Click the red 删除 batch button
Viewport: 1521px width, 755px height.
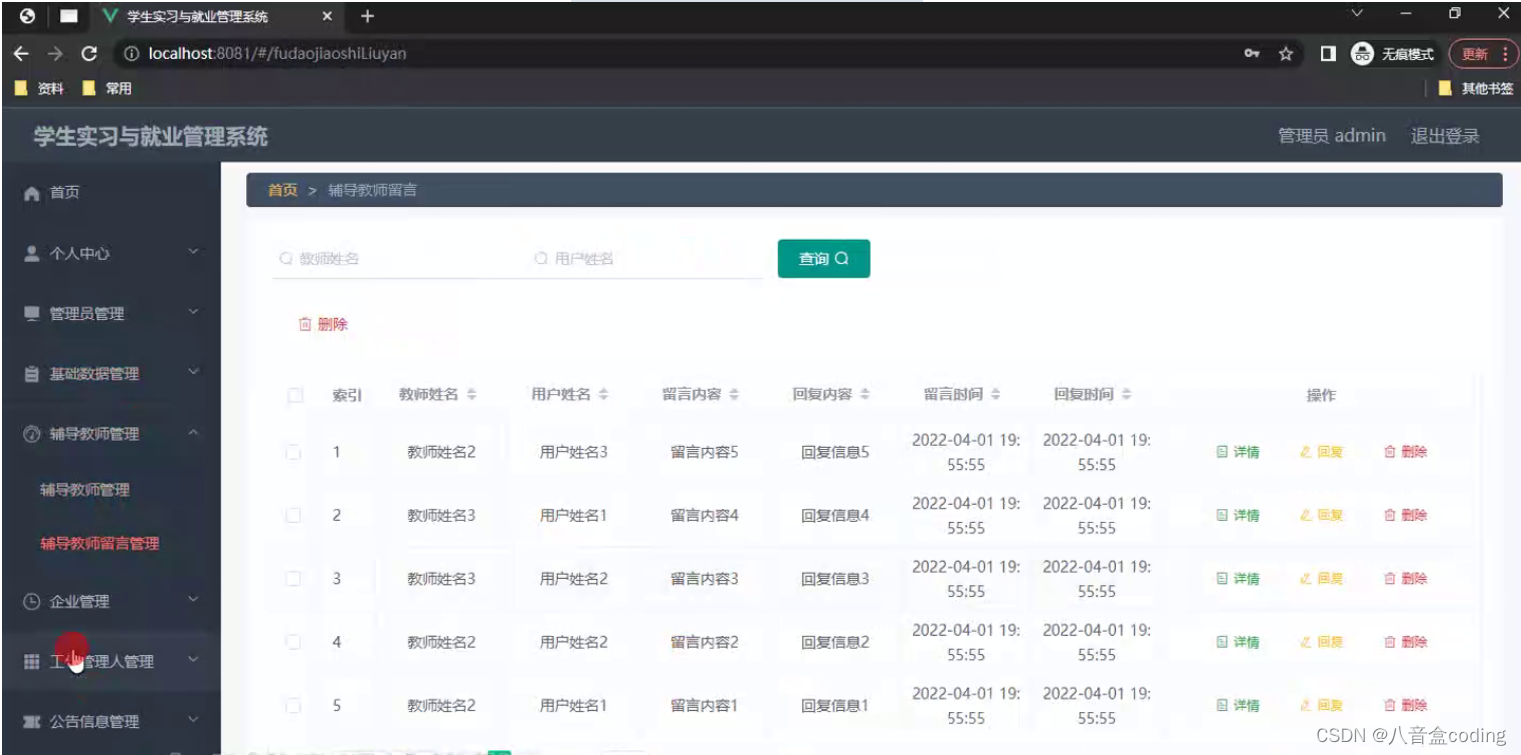click(x=323, y=324)
